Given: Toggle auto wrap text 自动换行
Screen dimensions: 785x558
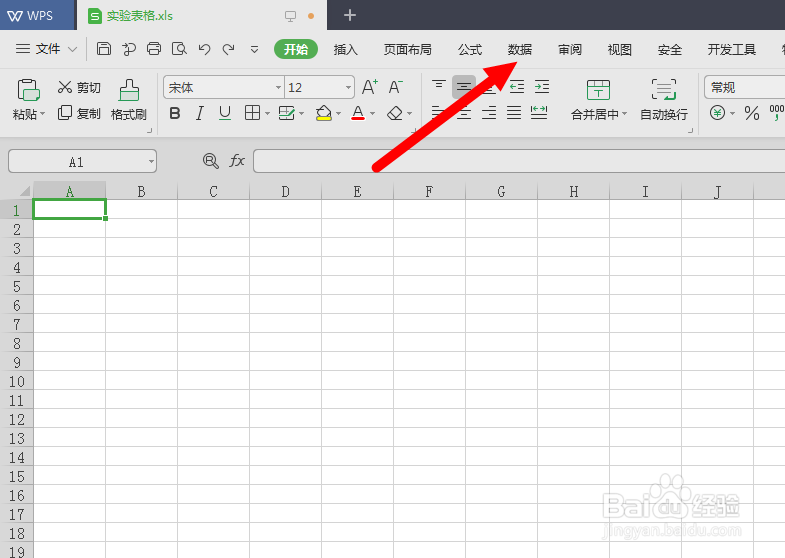Looking at the screenshot, I should pyautogui.click(x=664, y=100).
